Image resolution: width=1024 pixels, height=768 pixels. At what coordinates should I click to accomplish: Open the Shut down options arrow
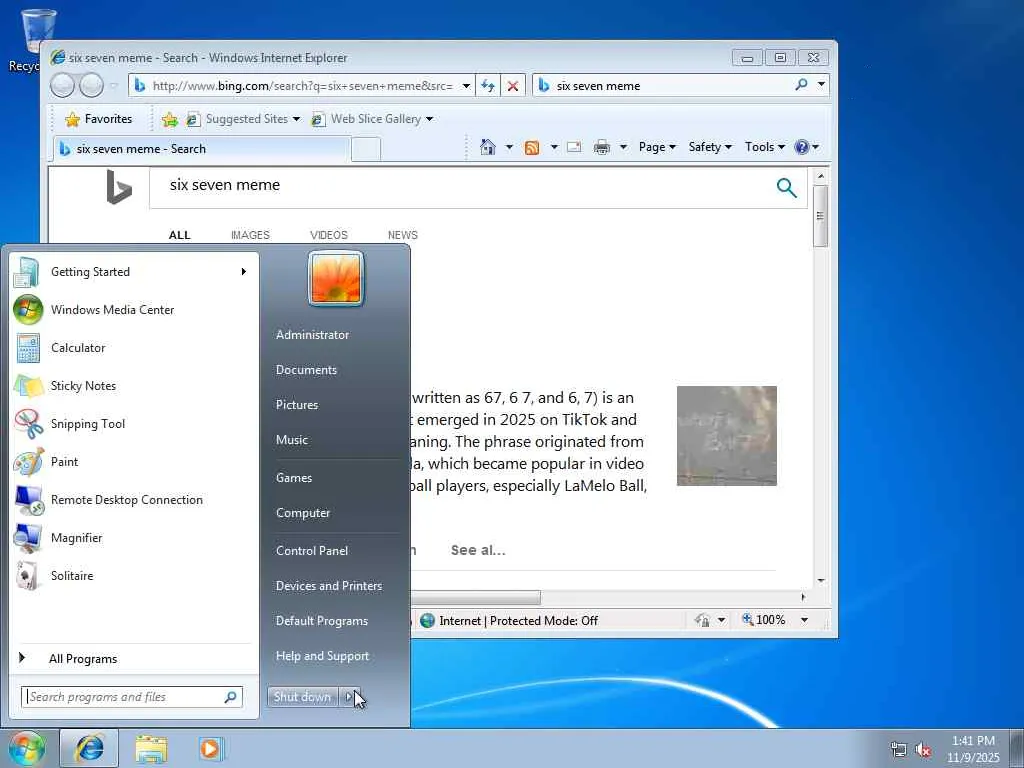click(x=350, y=697)
